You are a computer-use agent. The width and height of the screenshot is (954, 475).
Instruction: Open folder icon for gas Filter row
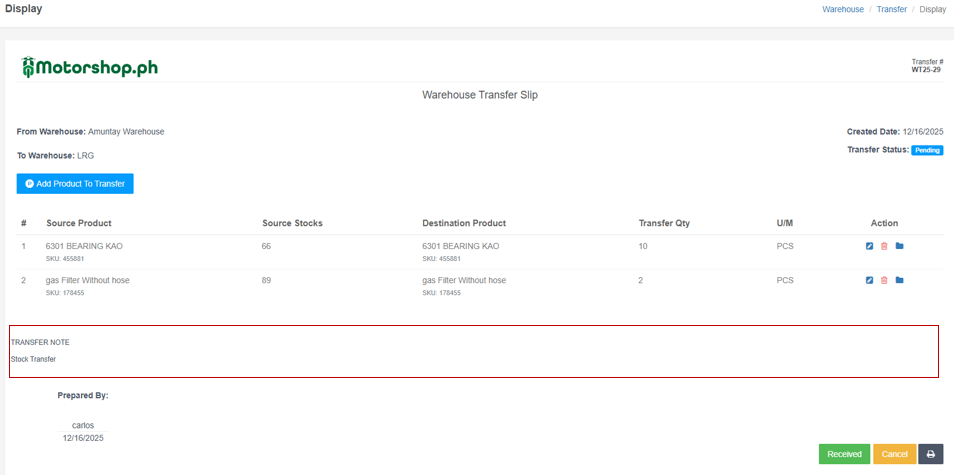pos(899,280)
